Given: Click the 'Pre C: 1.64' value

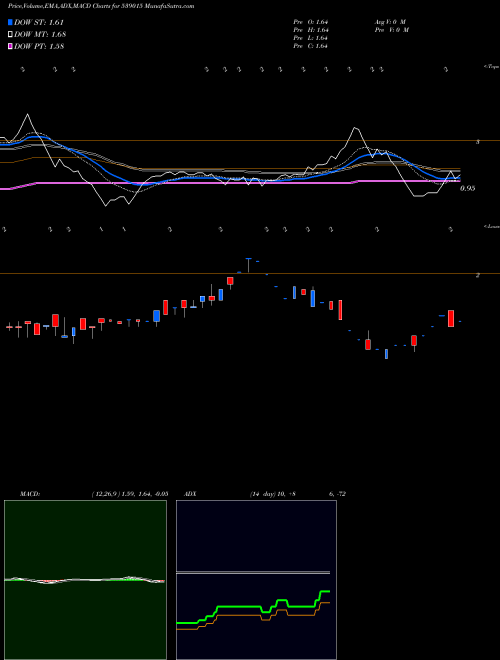Looking at the screenshot, I should 311,46.
